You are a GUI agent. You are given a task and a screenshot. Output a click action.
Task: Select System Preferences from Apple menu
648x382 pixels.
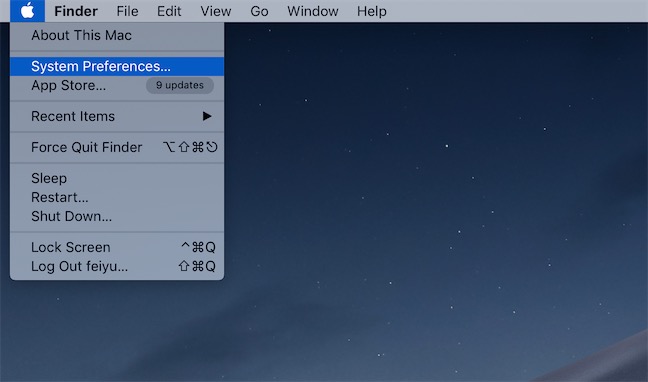117,67
